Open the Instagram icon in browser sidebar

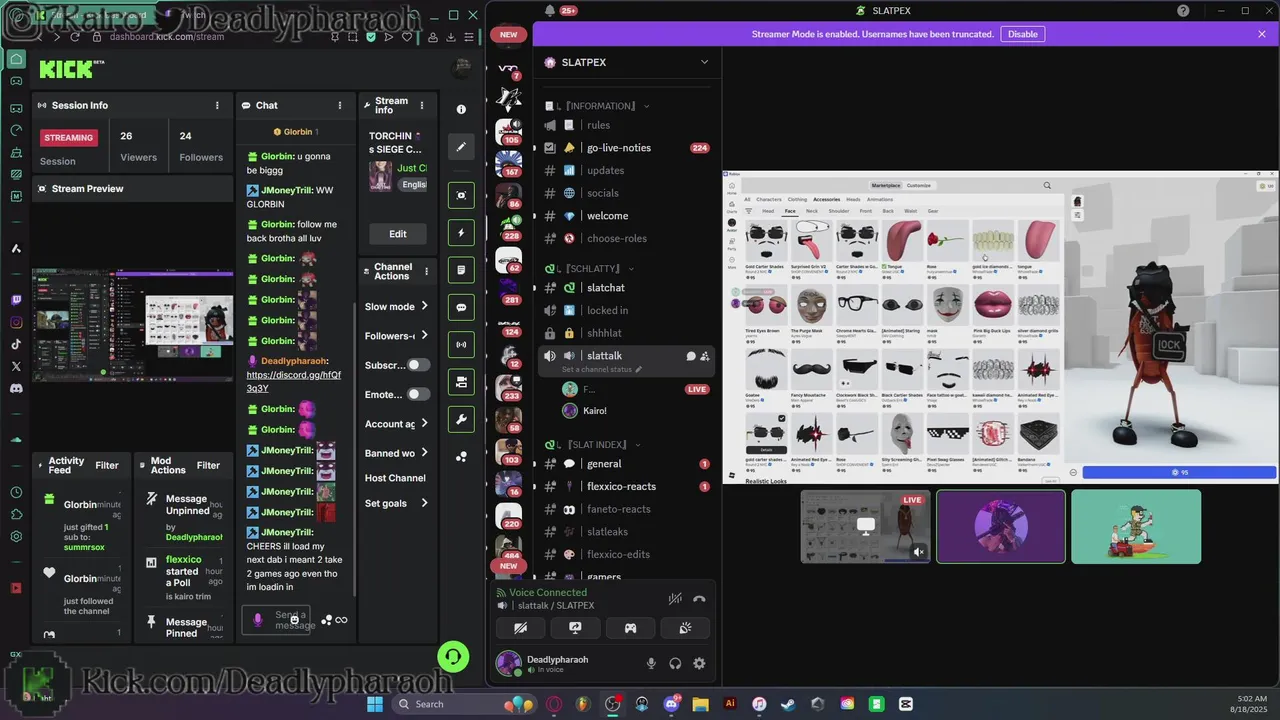(x=16, y=322)
